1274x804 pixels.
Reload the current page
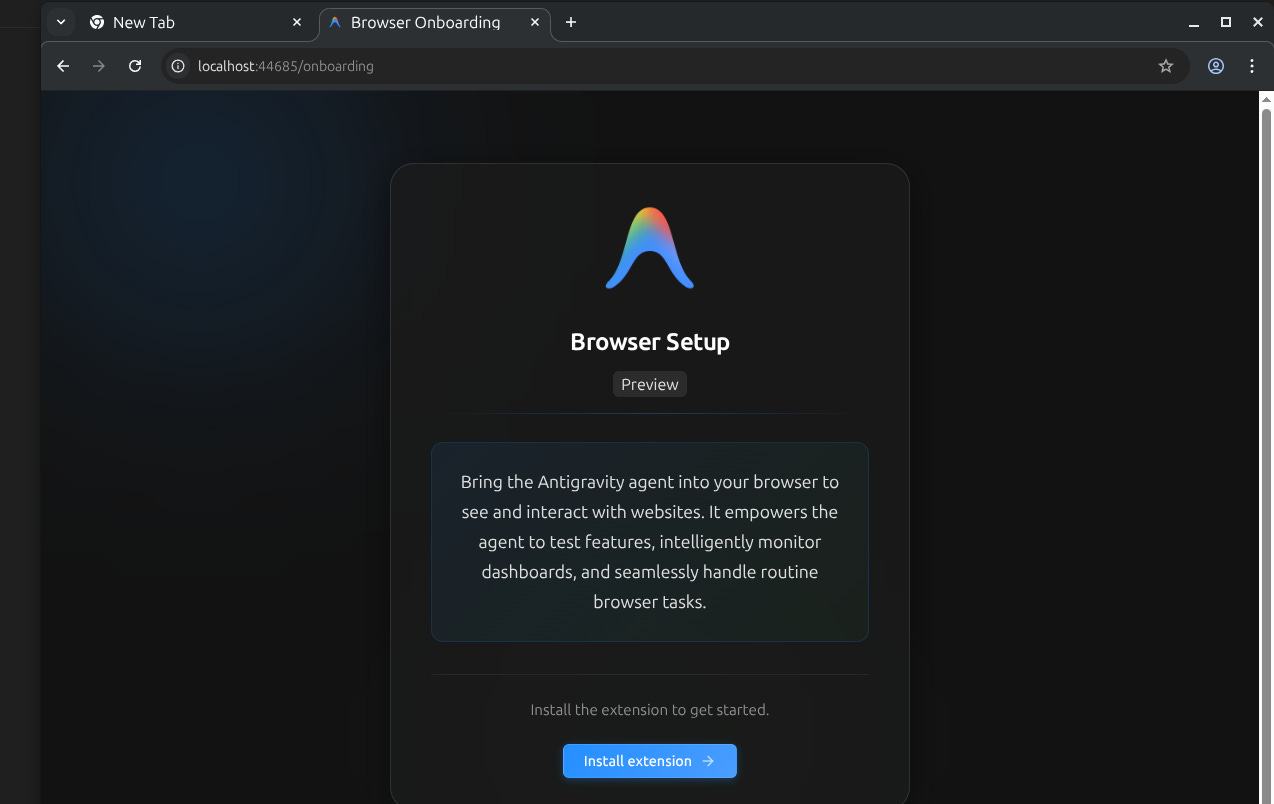coord(135,66)
